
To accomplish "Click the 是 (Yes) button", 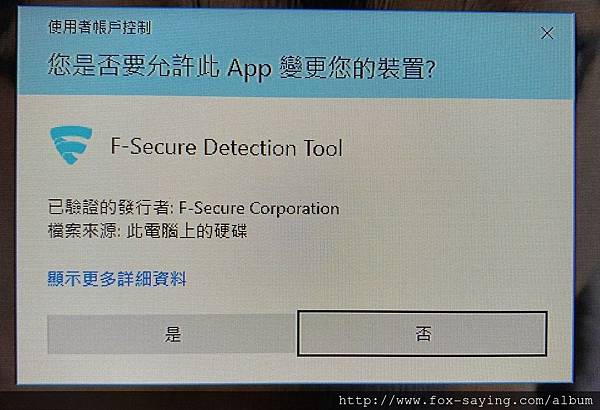I will pos(172,334).
